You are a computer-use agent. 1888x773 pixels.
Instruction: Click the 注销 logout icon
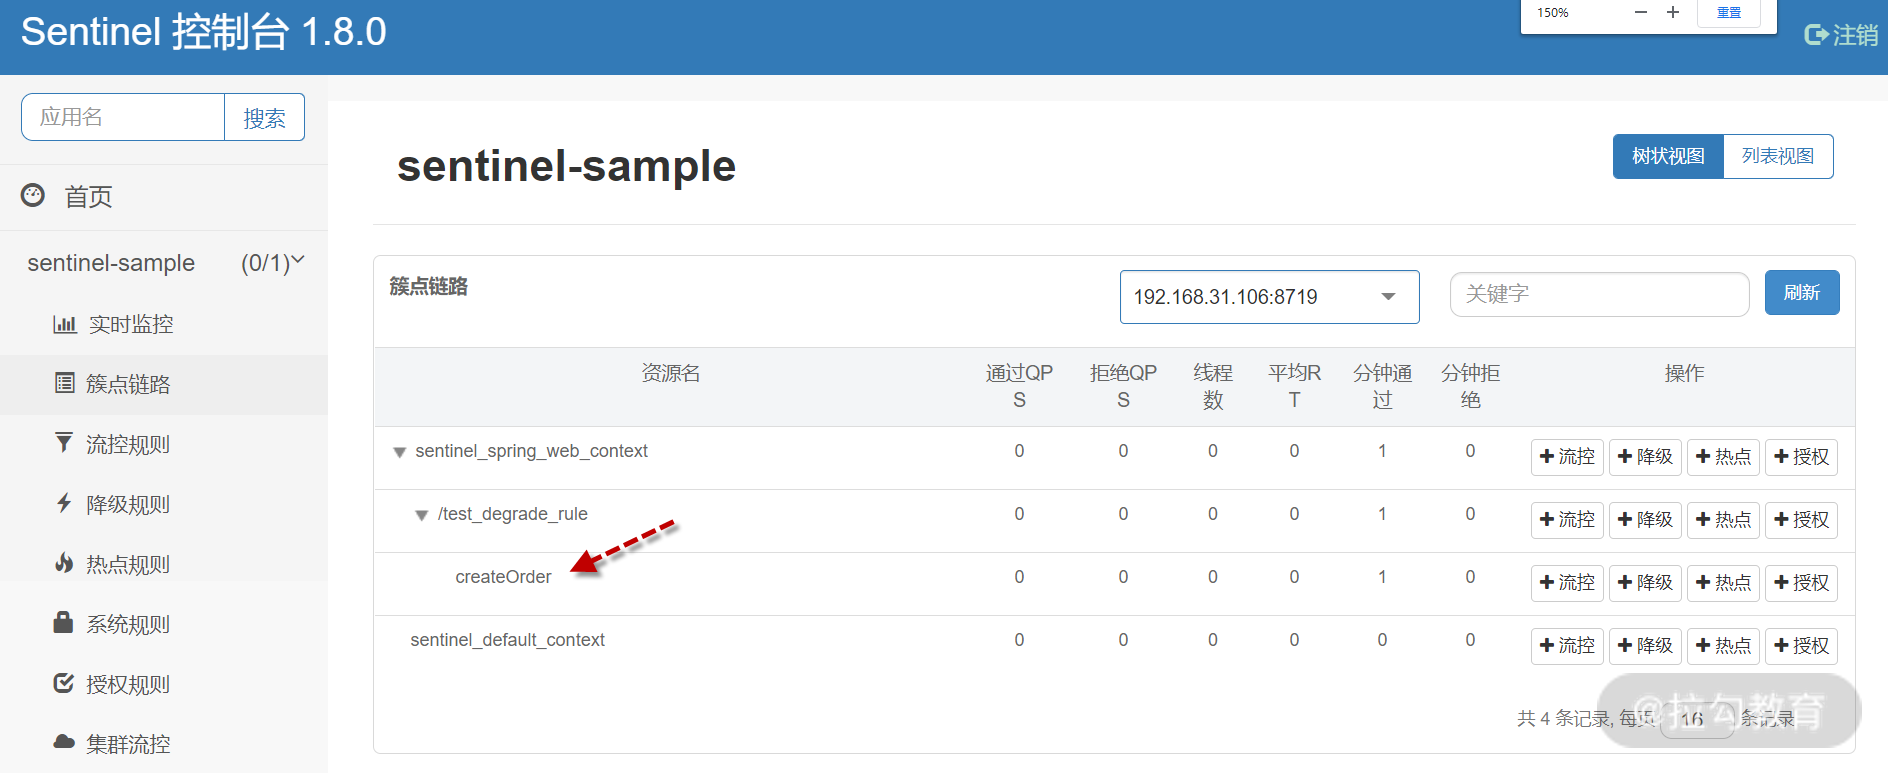[1816, 35]
